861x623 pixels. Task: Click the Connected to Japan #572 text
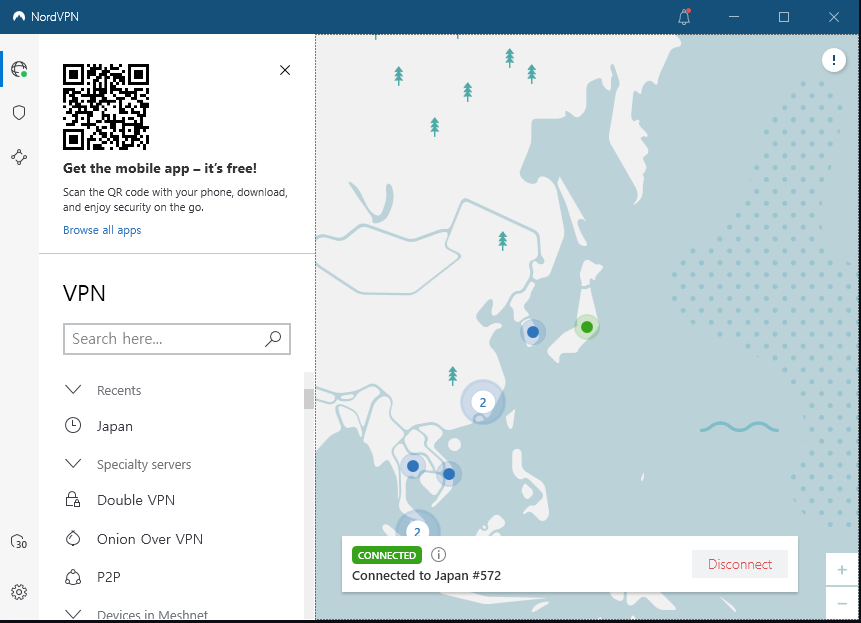pyautogui.click(x=426, y=576)
